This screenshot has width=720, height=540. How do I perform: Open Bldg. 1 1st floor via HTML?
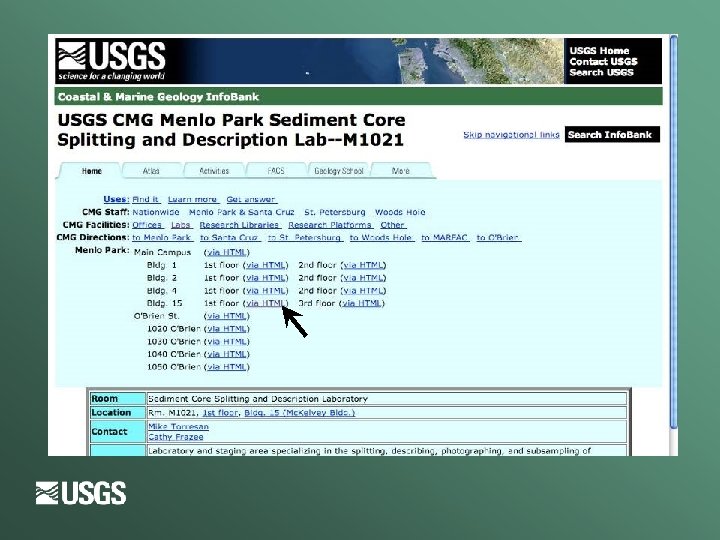[266, 265]
